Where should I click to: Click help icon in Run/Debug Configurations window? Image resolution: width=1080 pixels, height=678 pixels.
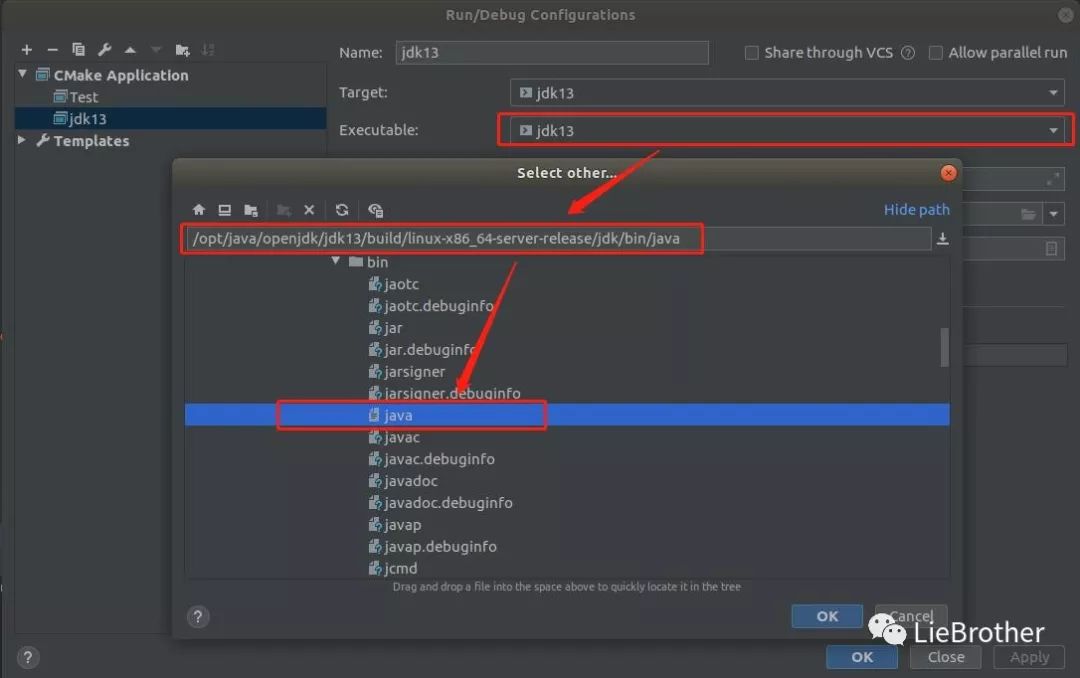(x=28, y=657)
